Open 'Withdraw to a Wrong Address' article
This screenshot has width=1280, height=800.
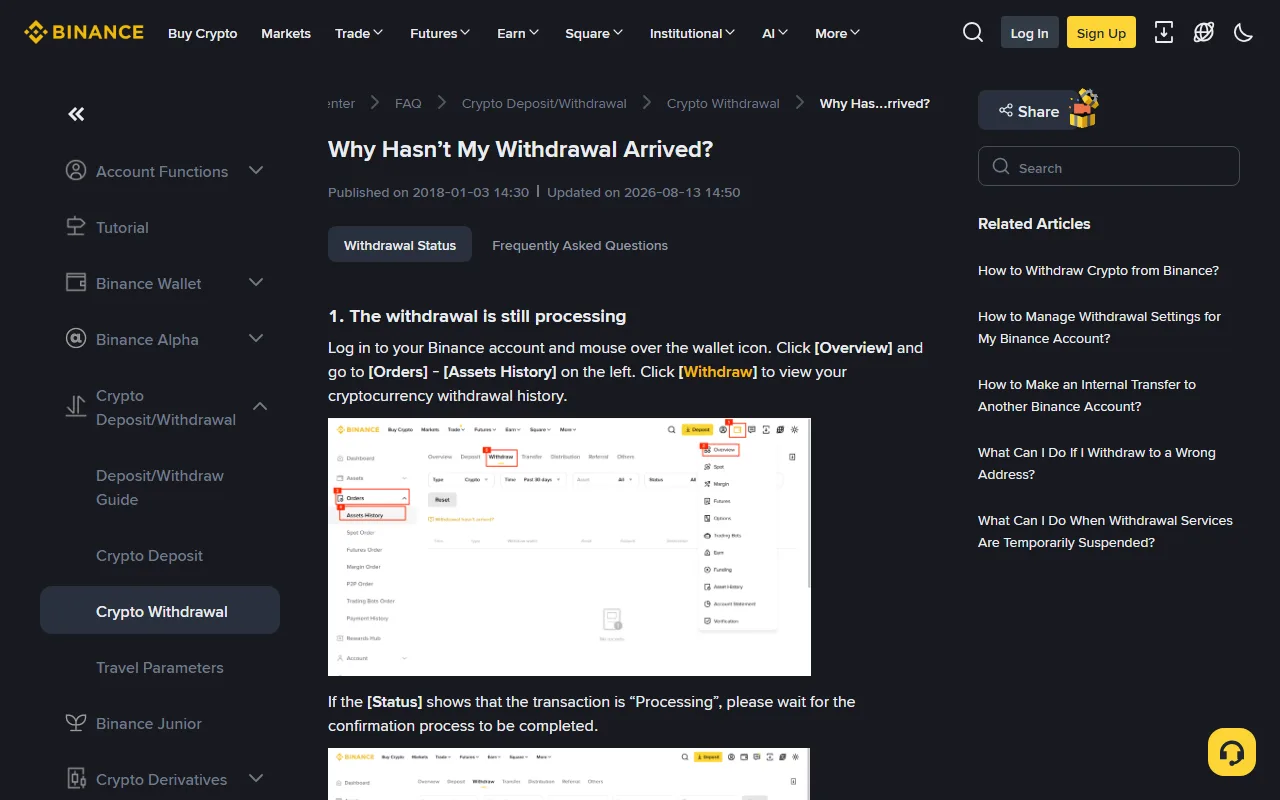point(1097,463)
